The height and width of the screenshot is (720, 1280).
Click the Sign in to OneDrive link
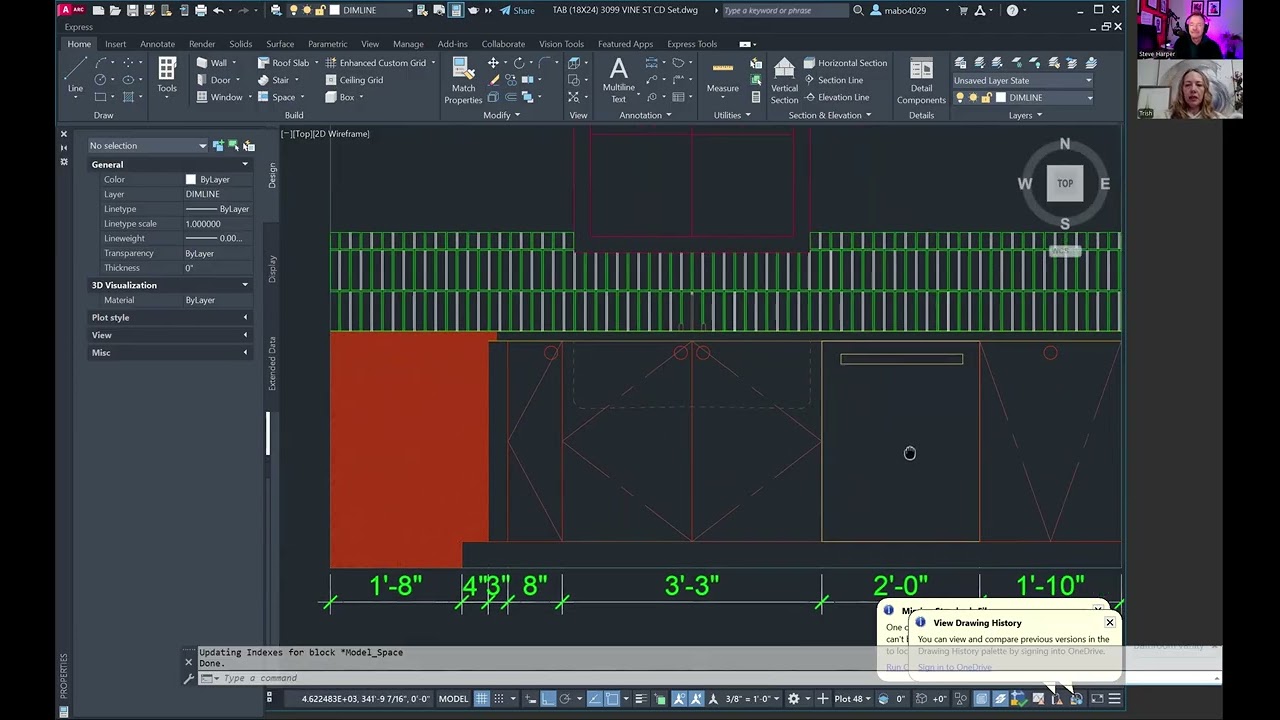955,667
